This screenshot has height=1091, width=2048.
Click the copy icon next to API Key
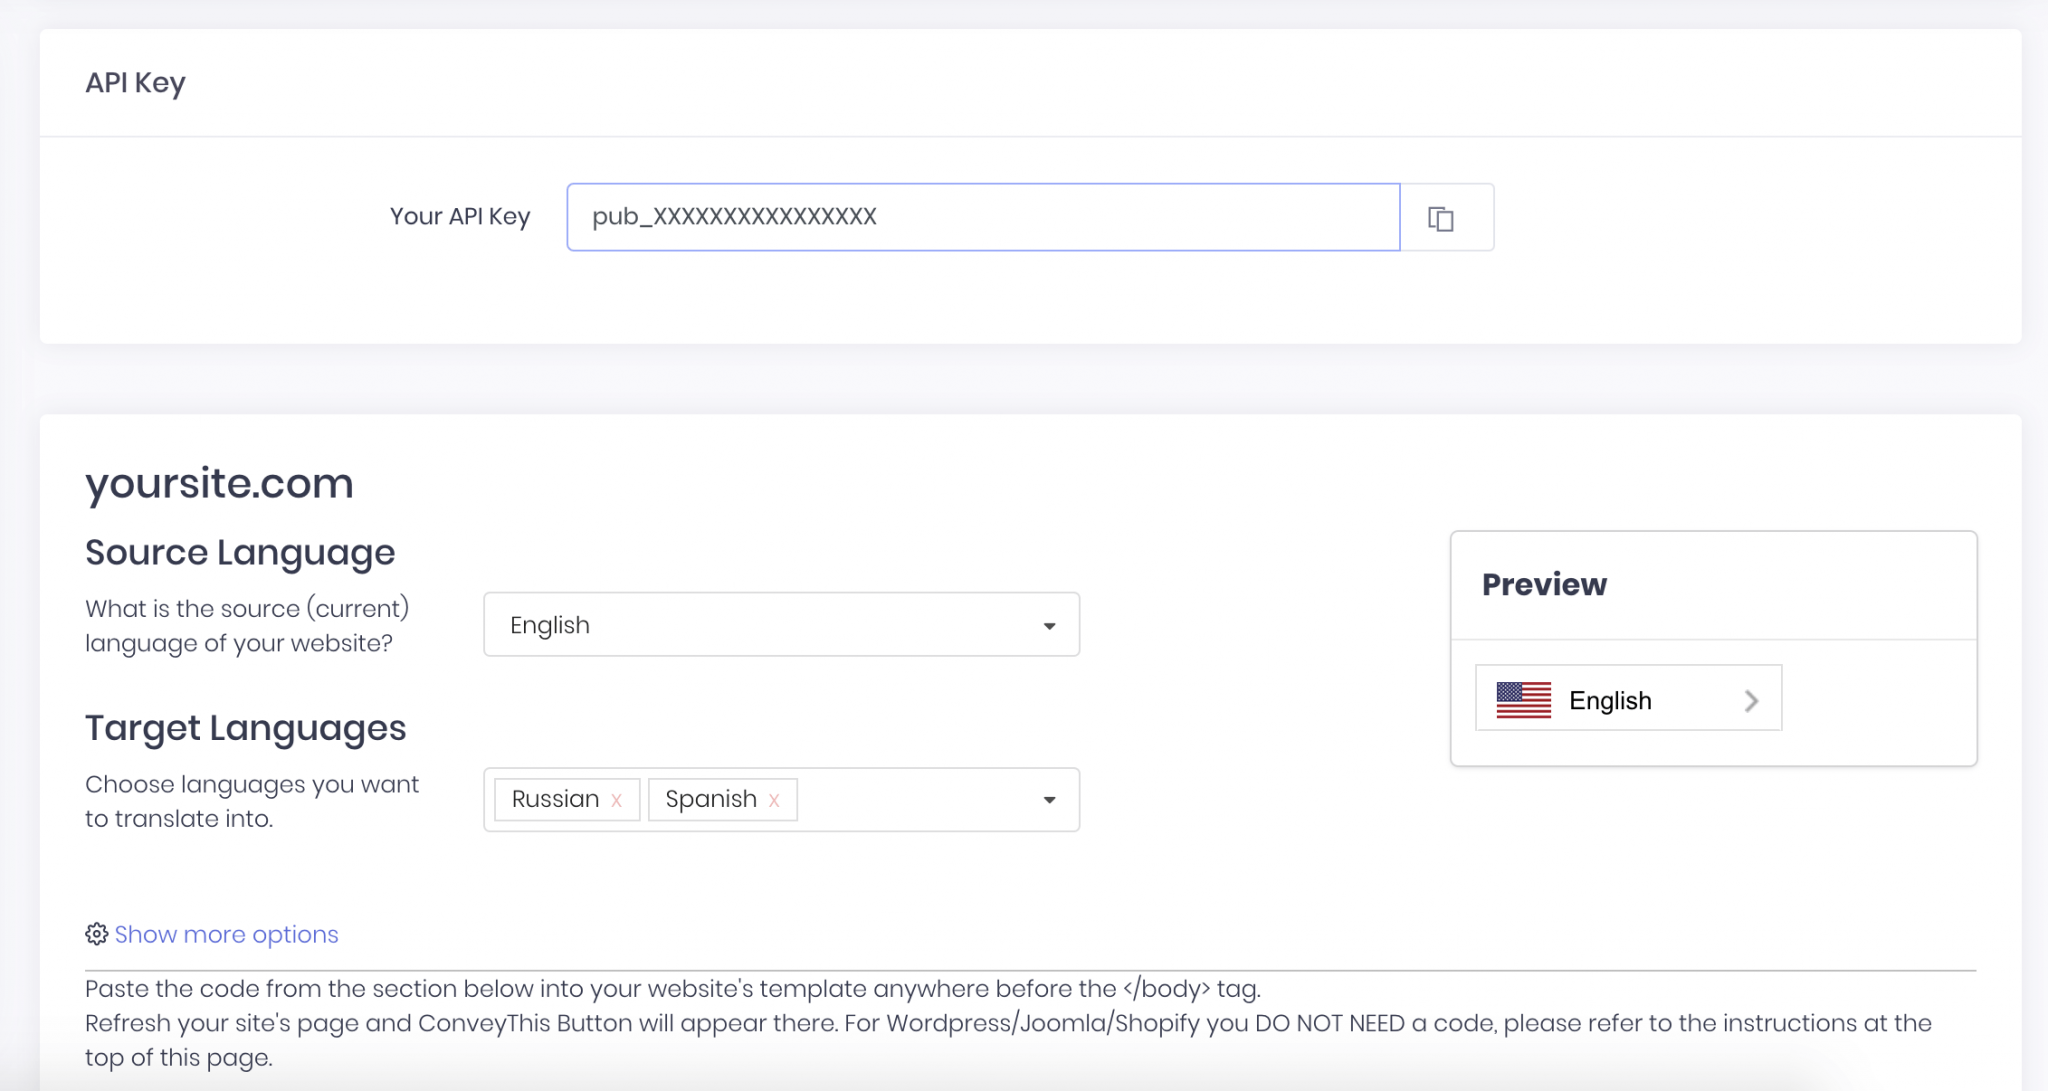tap(1441, 217)
